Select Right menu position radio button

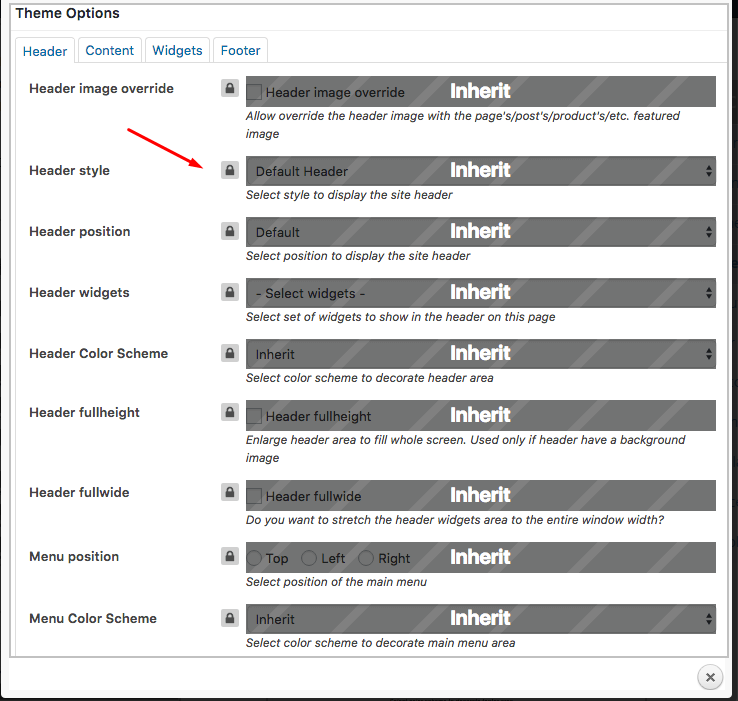pos(366,558)
